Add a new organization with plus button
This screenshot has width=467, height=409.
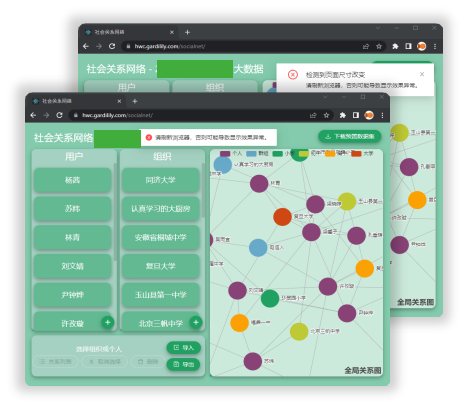point(196,322)
